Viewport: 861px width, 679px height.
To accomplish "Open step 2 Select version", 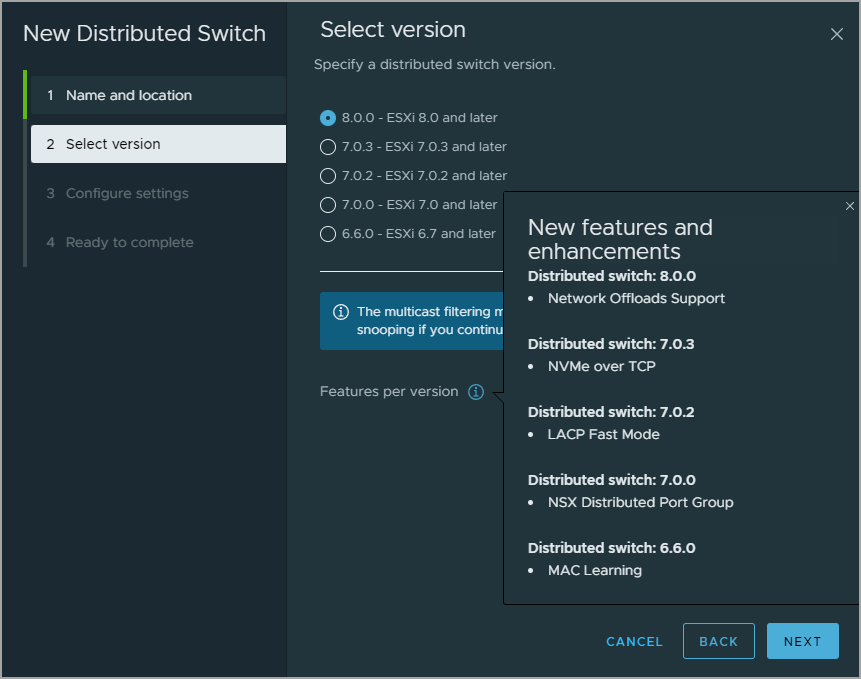I will point(158,144).
